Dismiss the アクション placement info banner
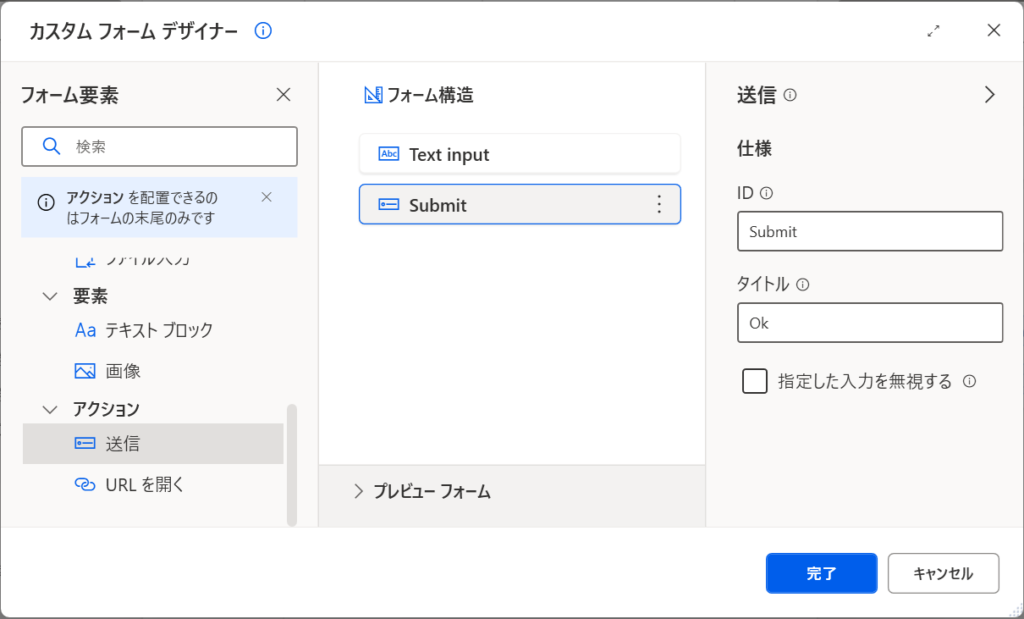 point(266,197)
